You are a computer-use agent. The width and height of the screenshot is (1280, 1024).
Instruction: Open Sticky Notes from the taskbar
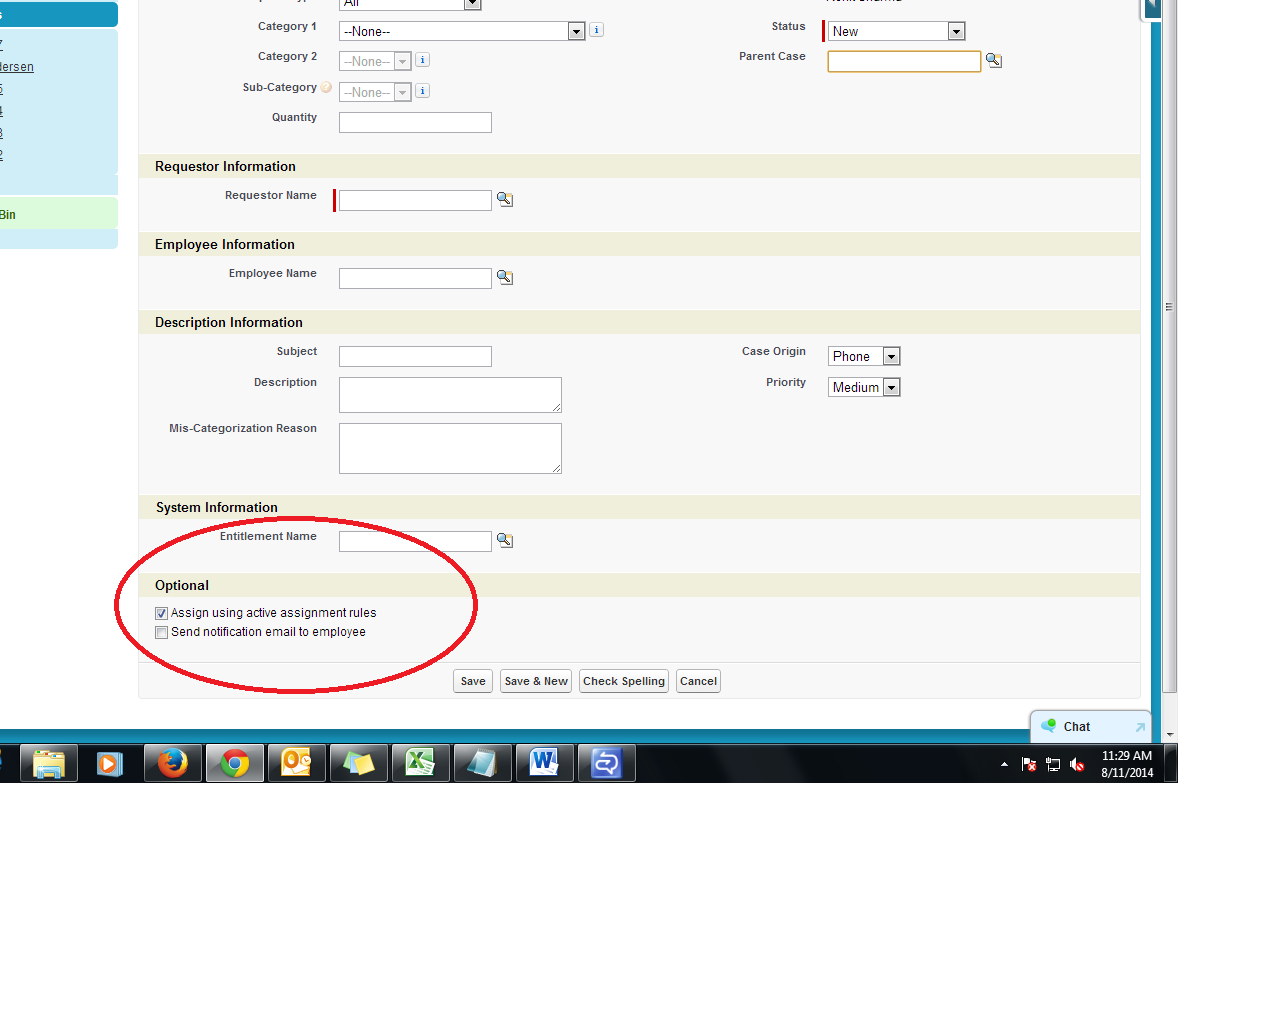[359, 763]
